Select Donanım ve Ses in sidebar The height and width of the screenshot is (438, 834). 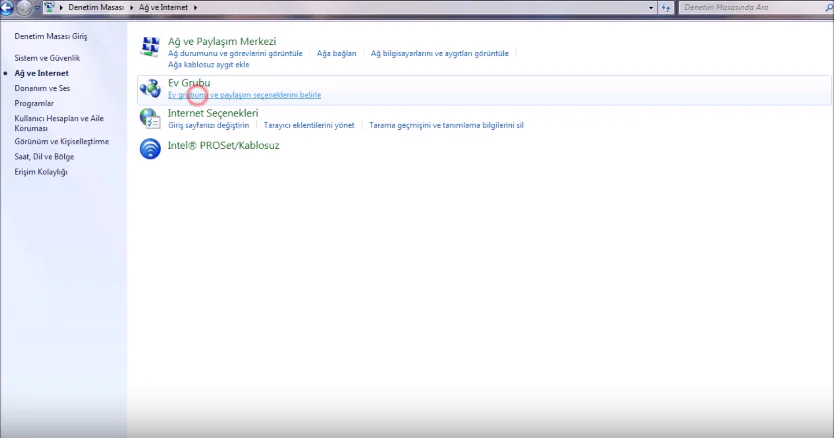pos(42,88)
